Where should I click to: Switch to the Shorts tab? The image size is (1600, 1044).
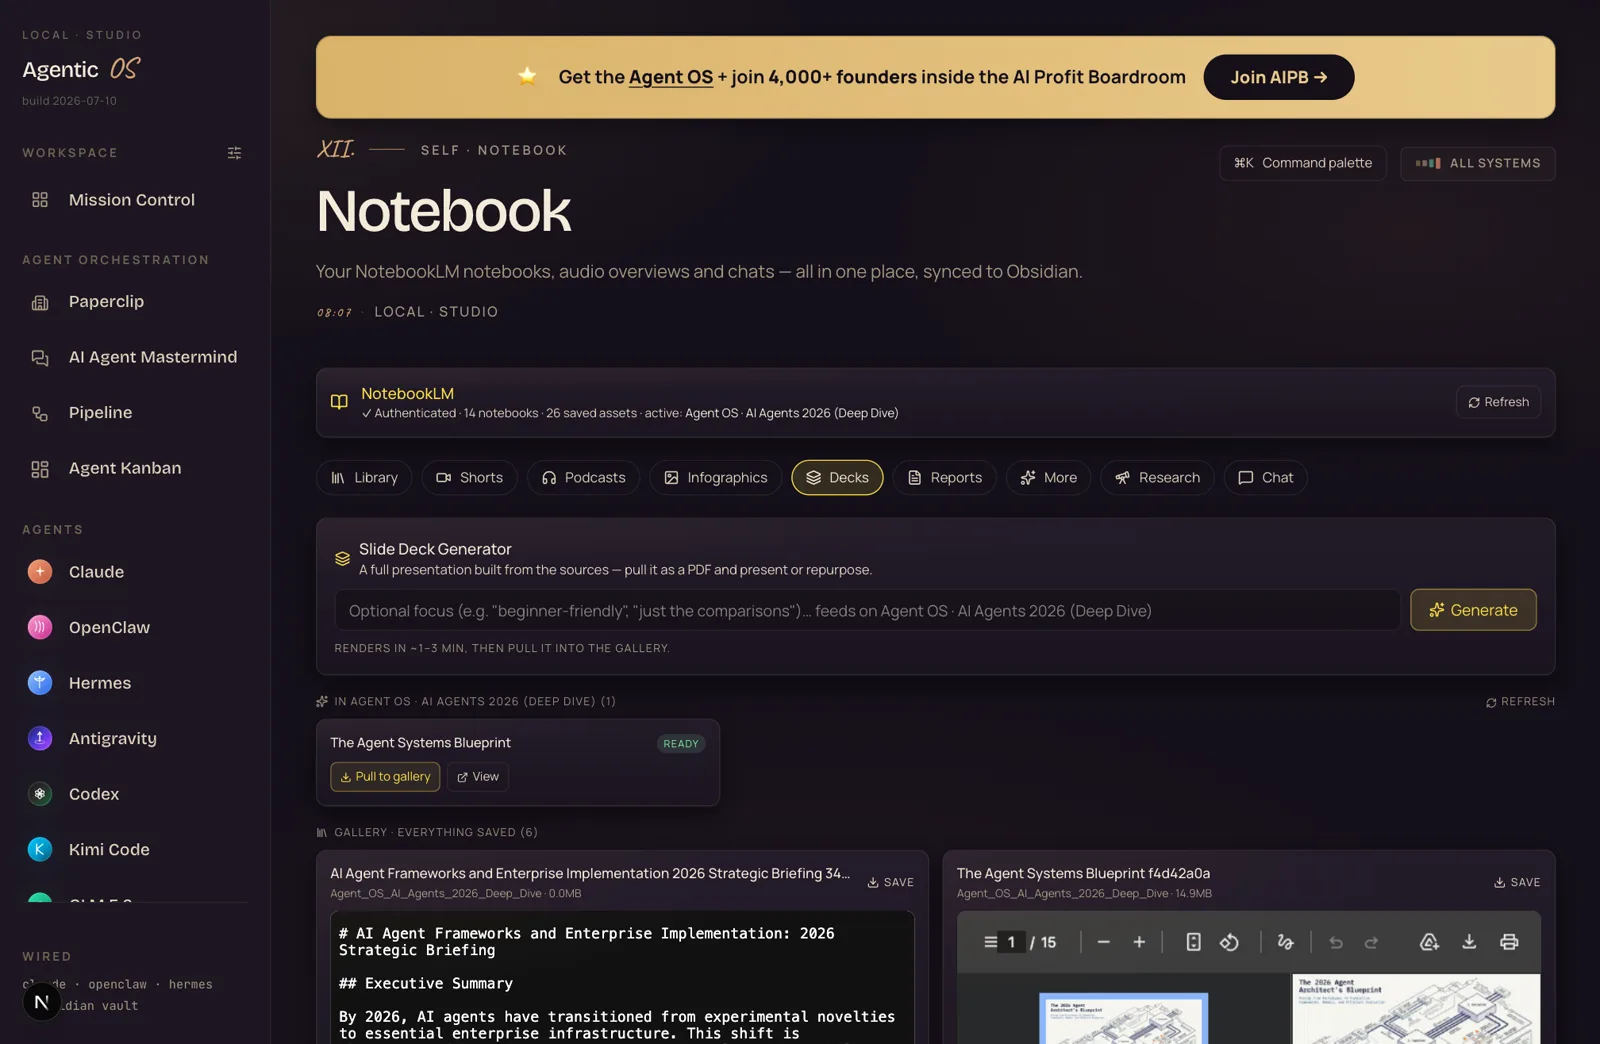pos(469,478)
